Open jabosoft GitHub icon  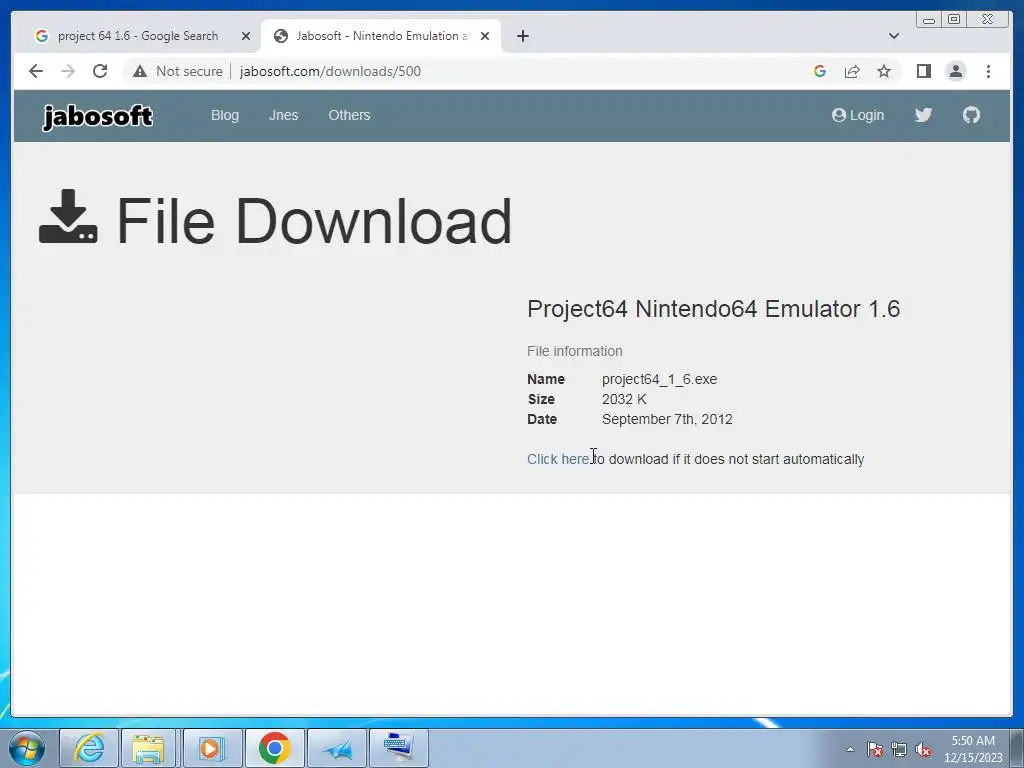(x=971, y=115)
